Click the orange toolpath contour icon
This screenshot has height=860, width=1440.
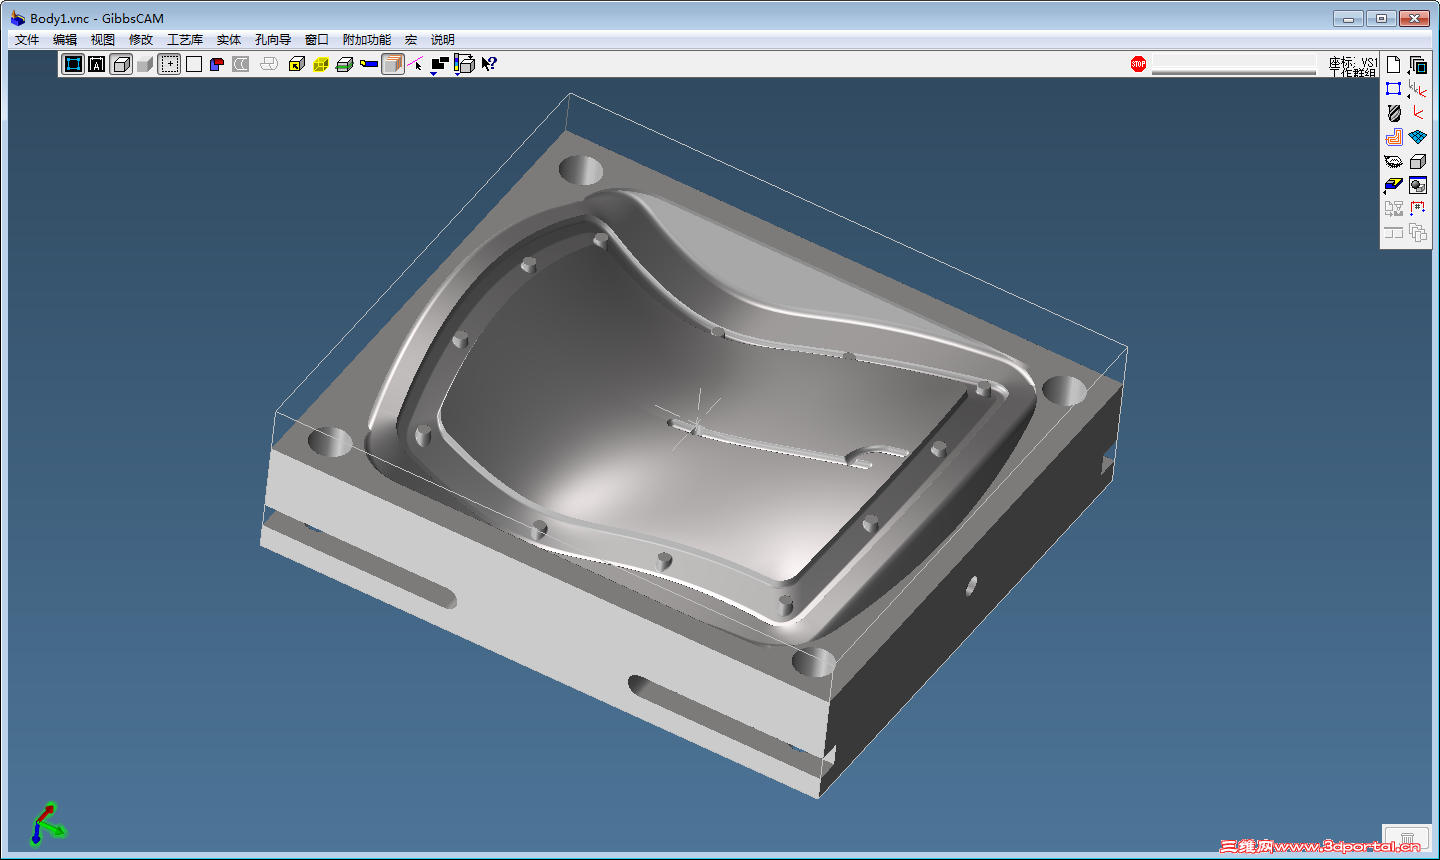tap(1393, 137)
